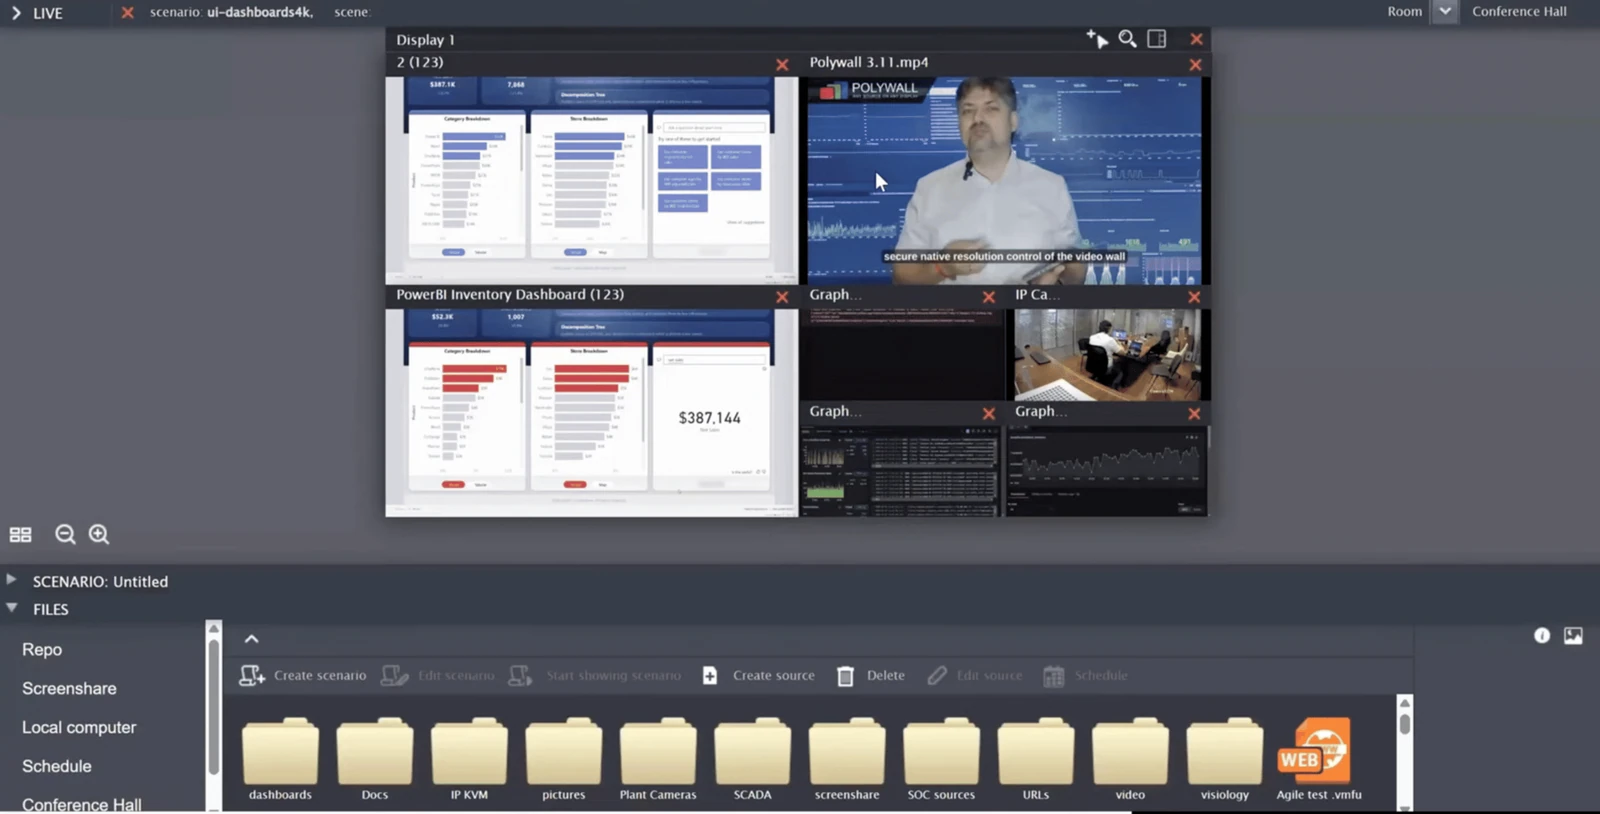Click the sidebar vertical scrollbar
The image size is (1600, 814).
coord(213,705)
